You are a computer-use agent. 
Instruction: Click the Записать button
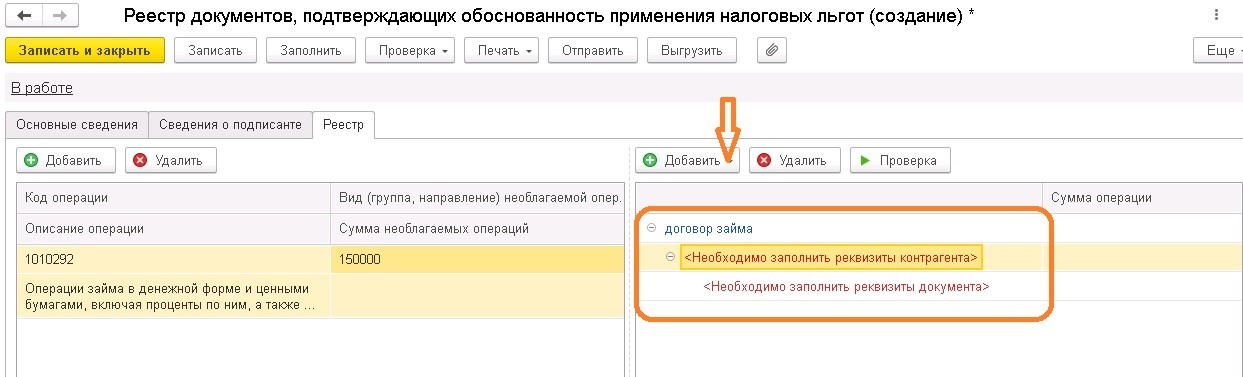(x=215, y=50)
